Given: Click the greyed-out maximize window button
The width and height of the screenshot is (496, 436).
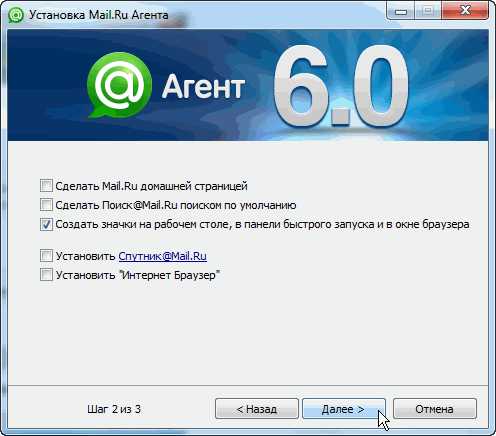Looking at the screenshot, I should coord(428,11).
